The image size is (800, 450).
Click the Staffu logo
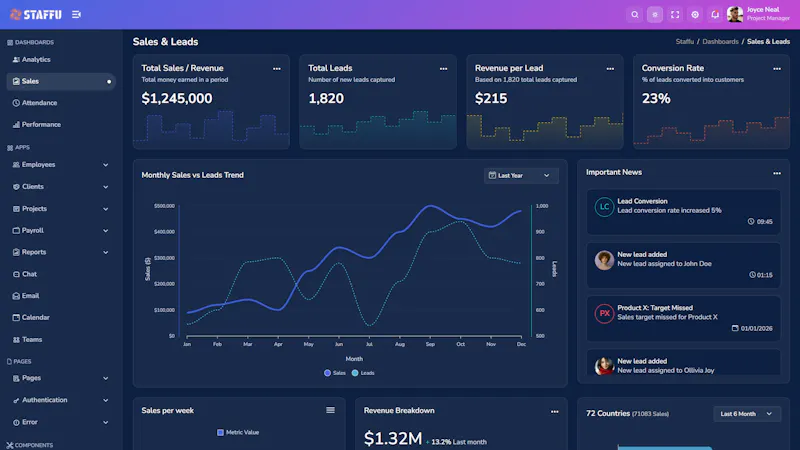36,15
